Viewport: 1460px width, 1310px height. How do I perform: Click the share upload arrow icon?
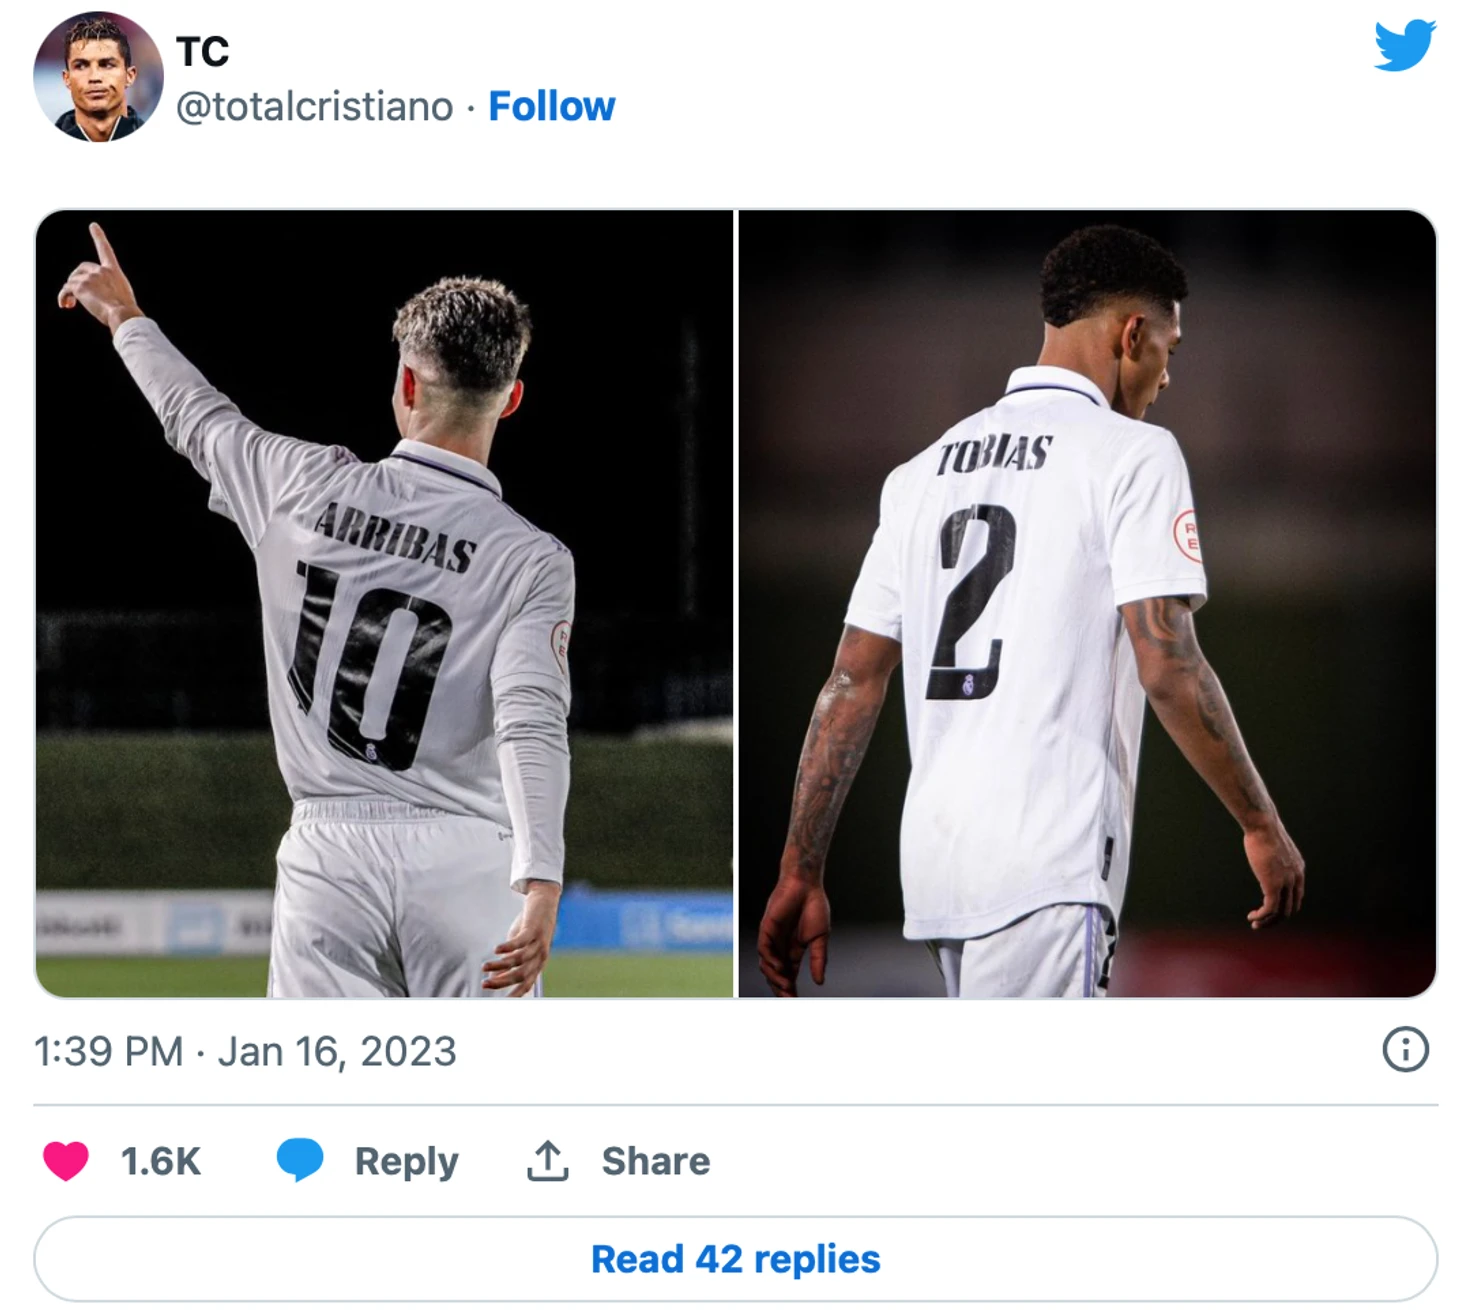547,1161
